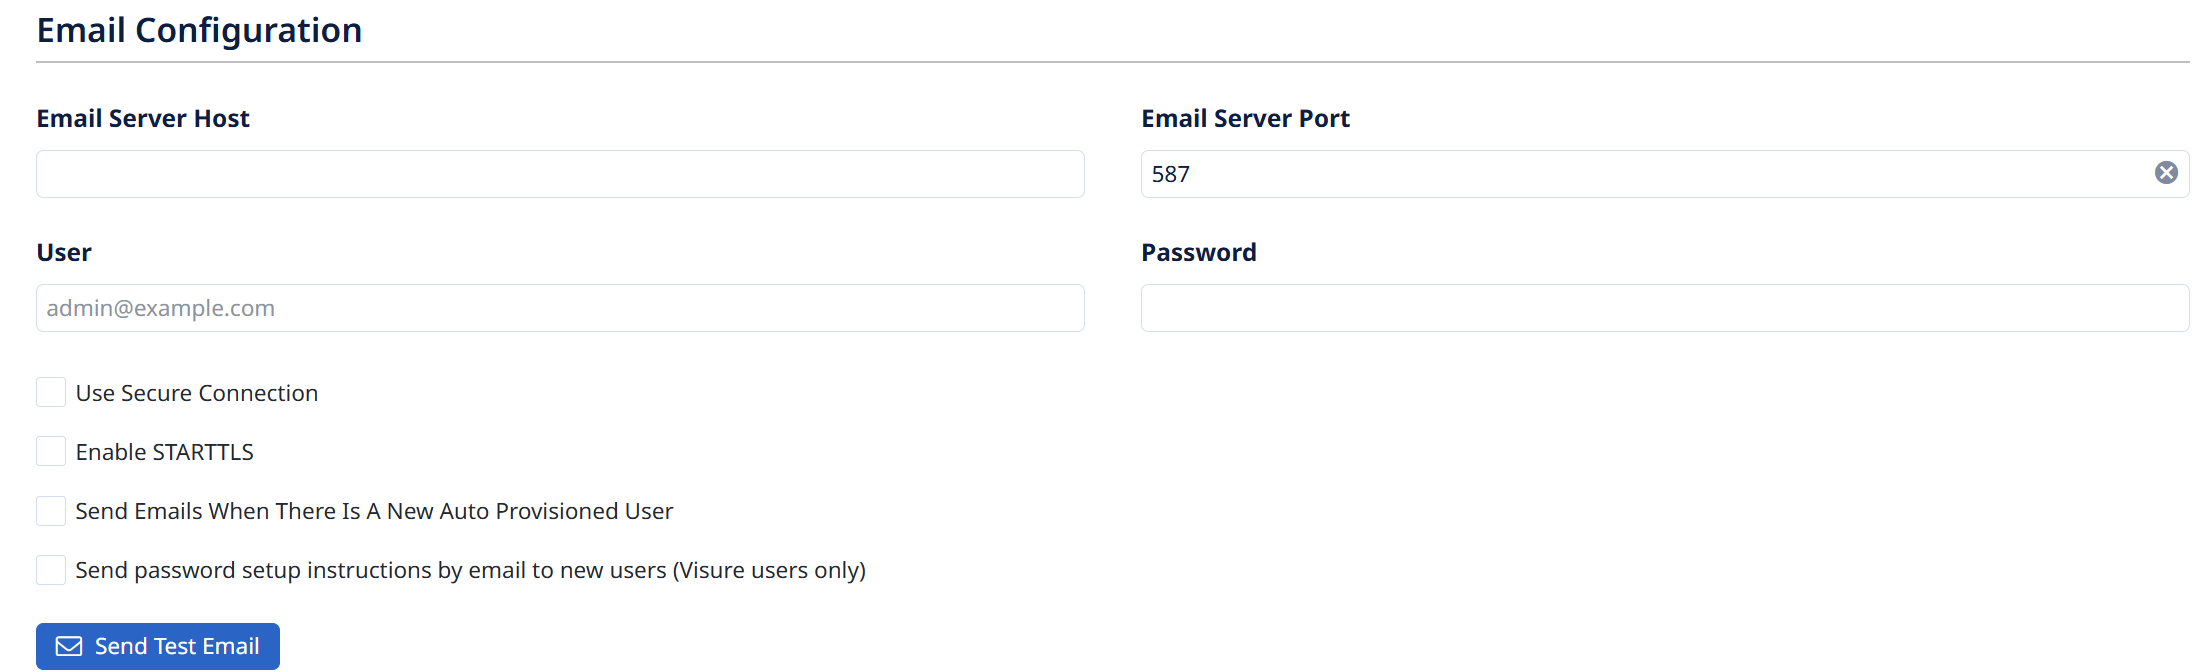Click the '(Visure users only)' label text
Viewport: 2196px width, 672px height.
769,570
